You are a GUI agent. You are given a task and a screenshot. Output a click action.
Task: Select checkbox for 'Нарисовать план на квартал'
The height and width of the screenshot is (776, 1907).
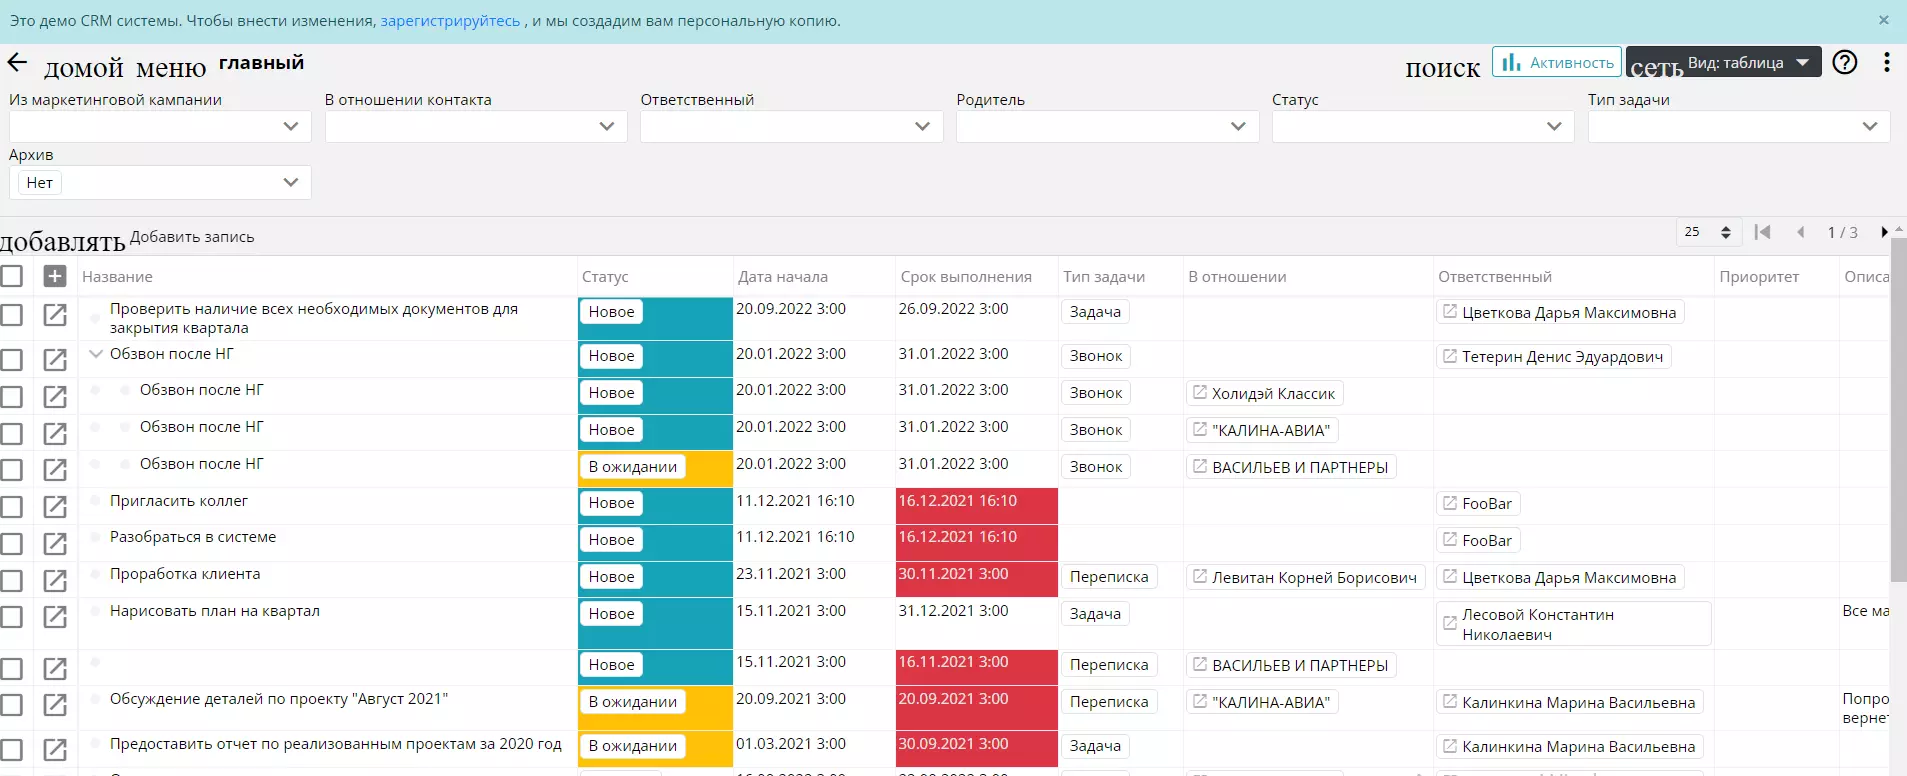11,617
